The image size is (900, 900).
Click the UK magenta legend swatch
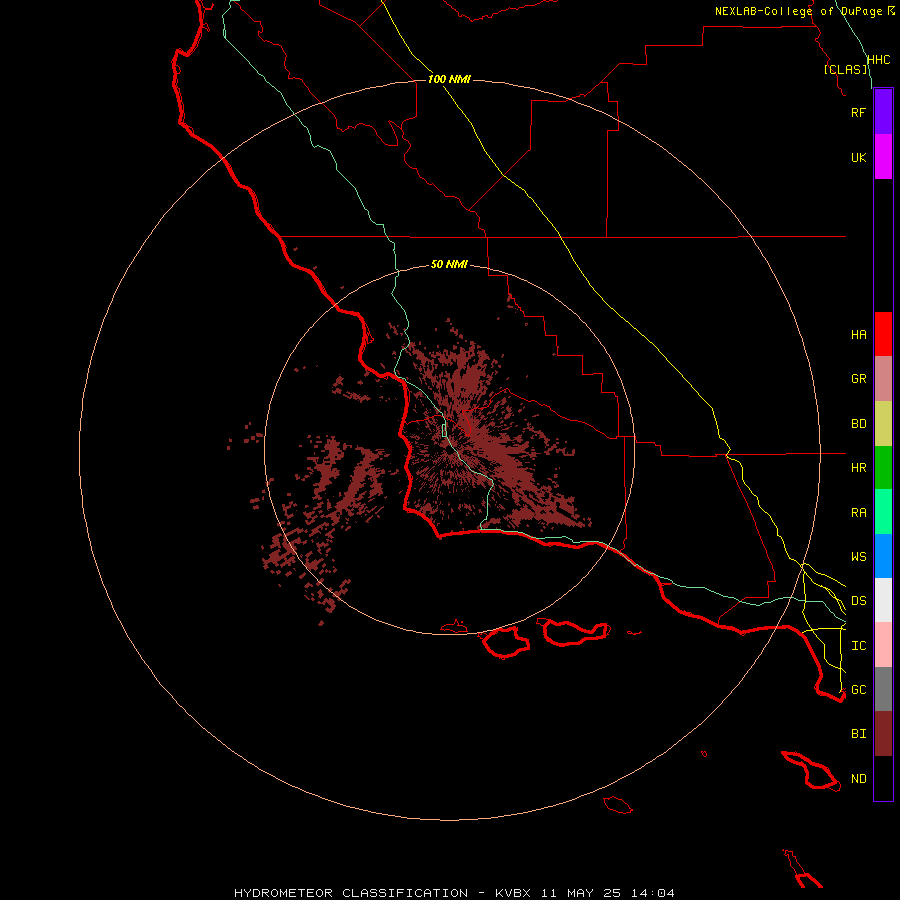(883, 157)
